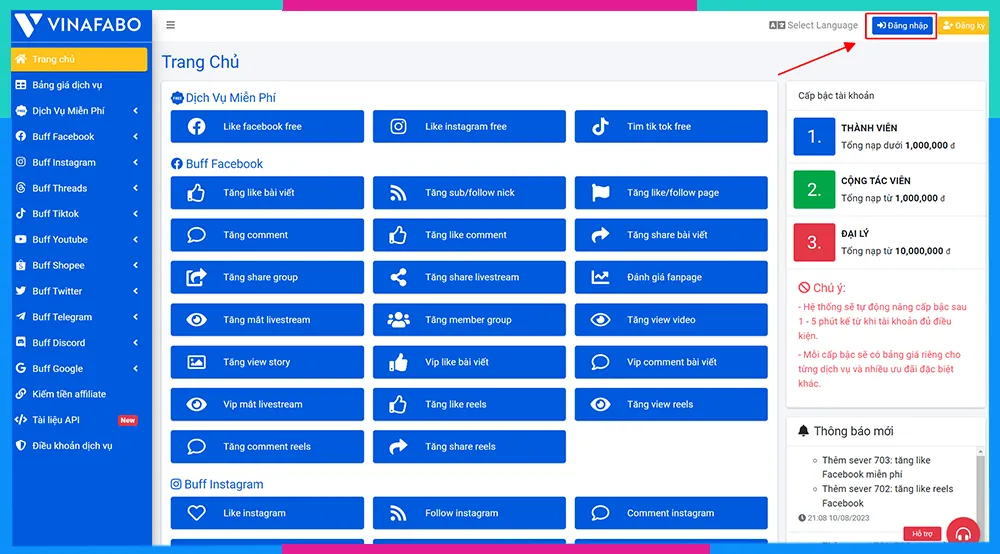Select the green CỘNG TÁC VIÊN level 2 badge
Viewport: 1000px width, 554px height.
(x=814, y=189)
